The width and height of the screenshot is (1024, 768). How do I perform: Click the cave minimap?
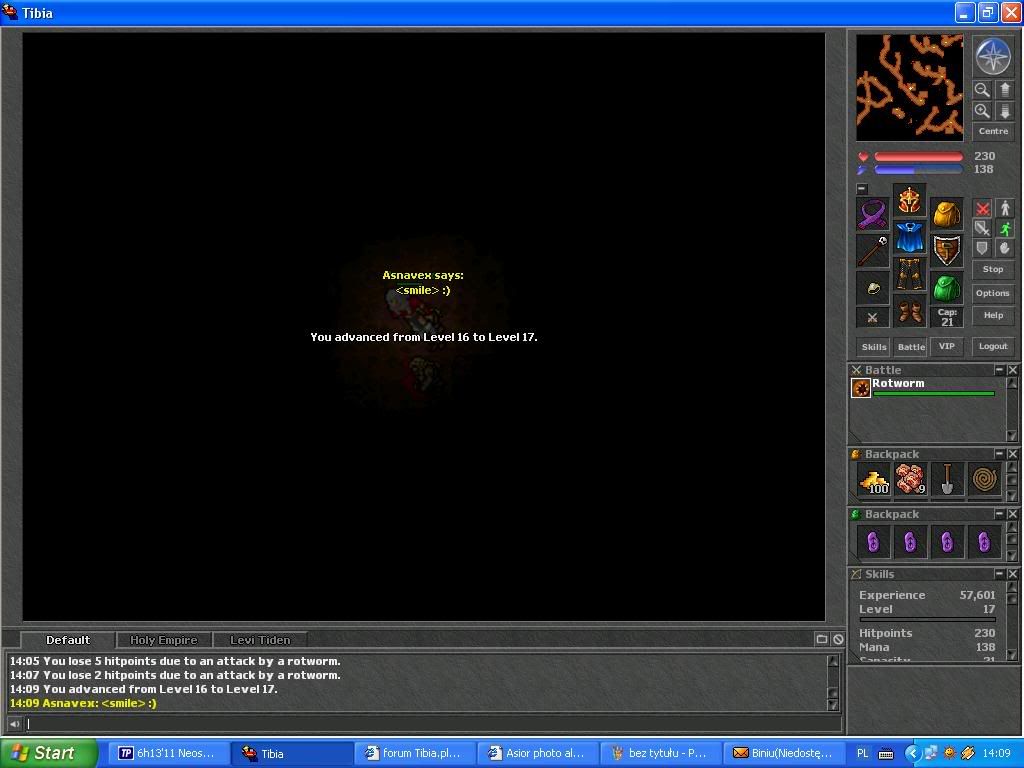pos(910,88)
